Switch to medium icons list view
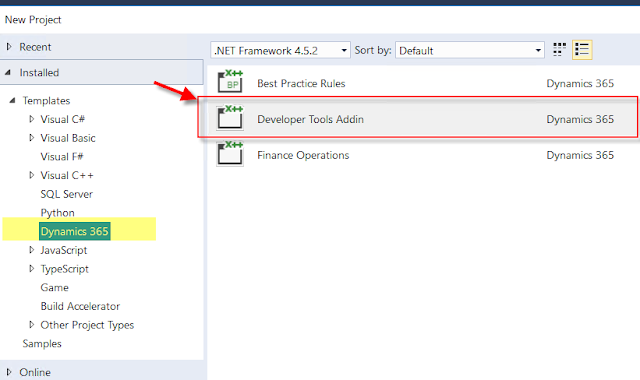 582,50
